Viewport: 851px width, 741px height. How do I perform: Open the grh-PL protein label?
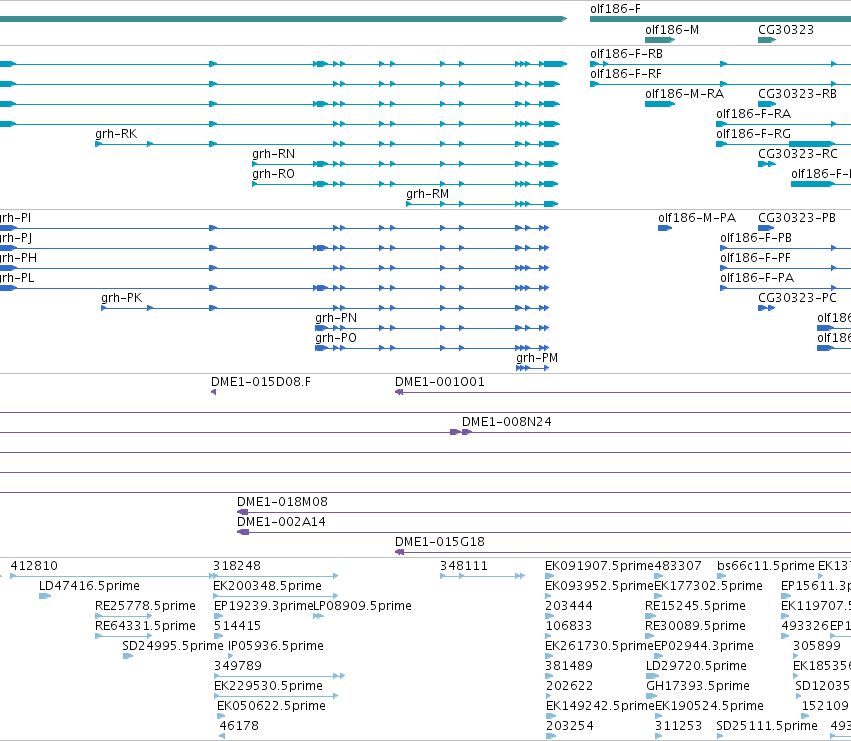point(17,278)
